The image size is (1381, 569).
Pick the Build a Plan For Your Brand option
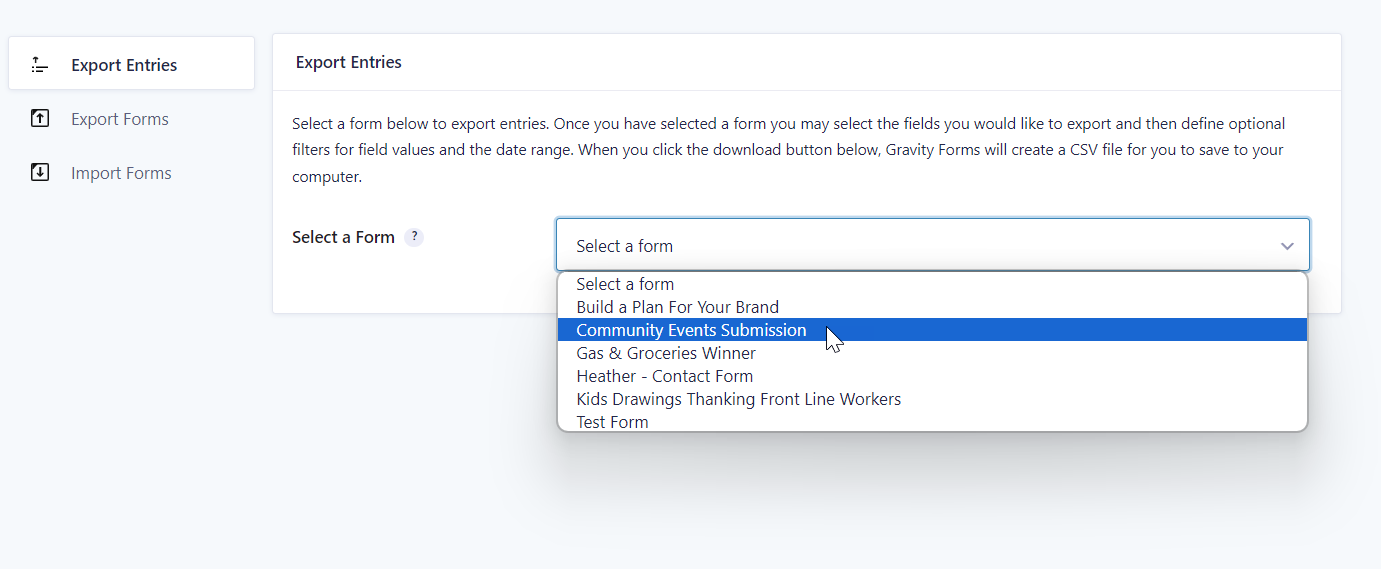pyautogui.click(x=932, y=307)
